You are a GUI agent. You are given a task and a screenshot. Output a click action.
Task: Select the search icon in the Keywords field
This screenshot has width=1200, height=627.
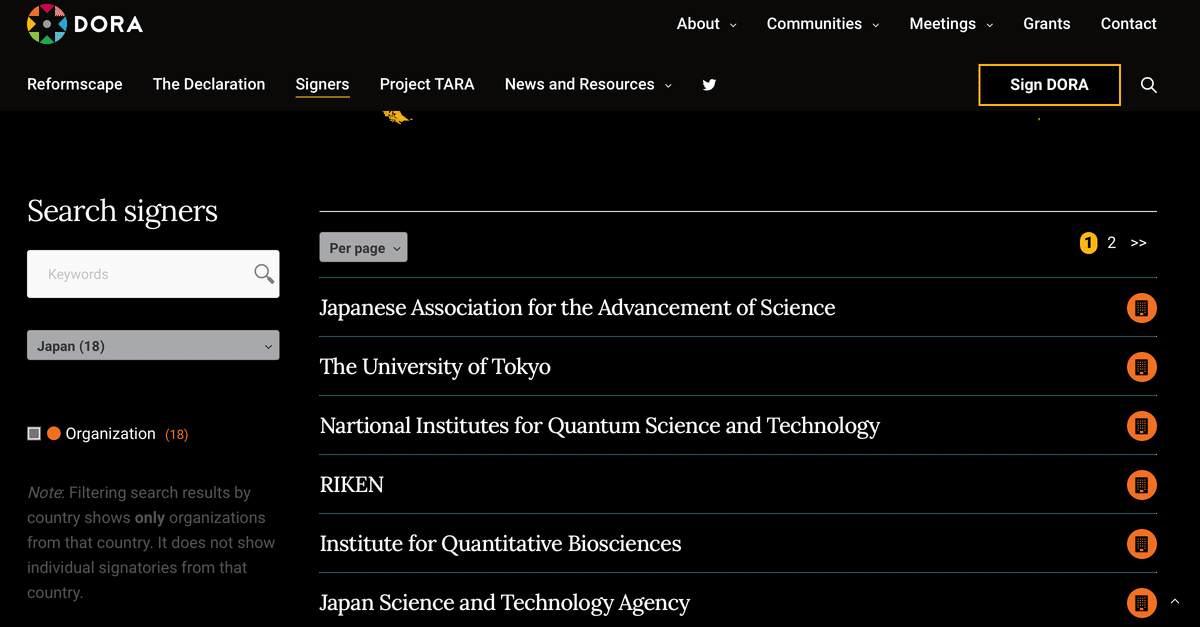[x=262, y=273]
